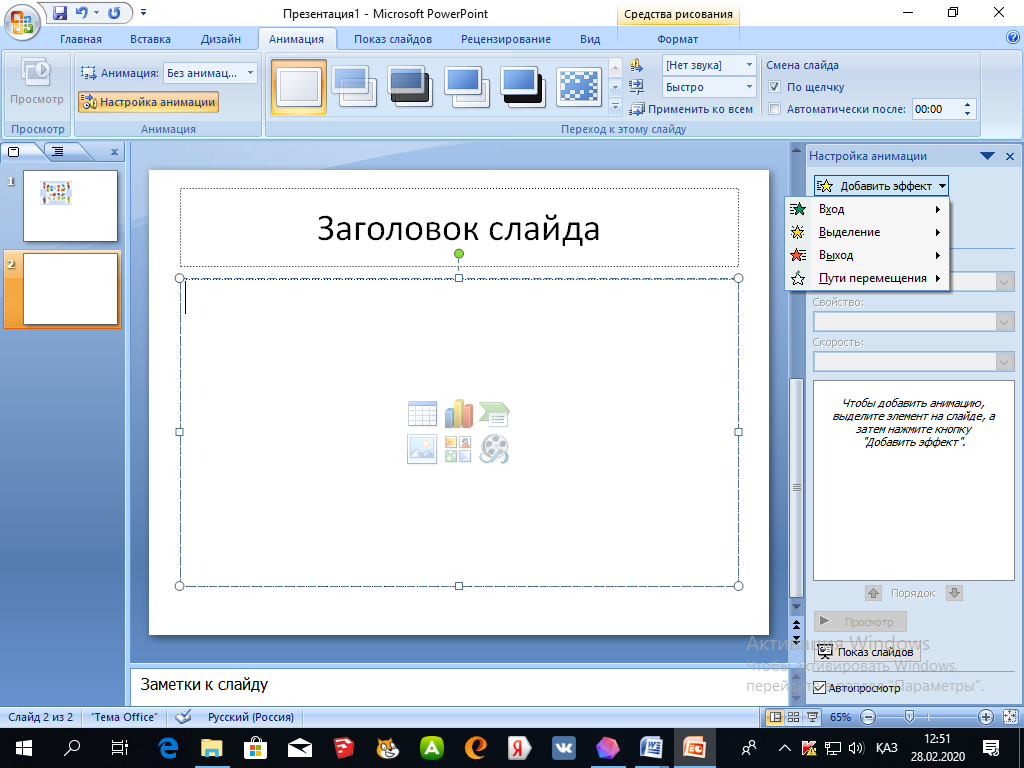This screenshot has height=768, width=1024.
Task: Click the Save icon in quick access toolbar
Action: (x=60, y=13)
